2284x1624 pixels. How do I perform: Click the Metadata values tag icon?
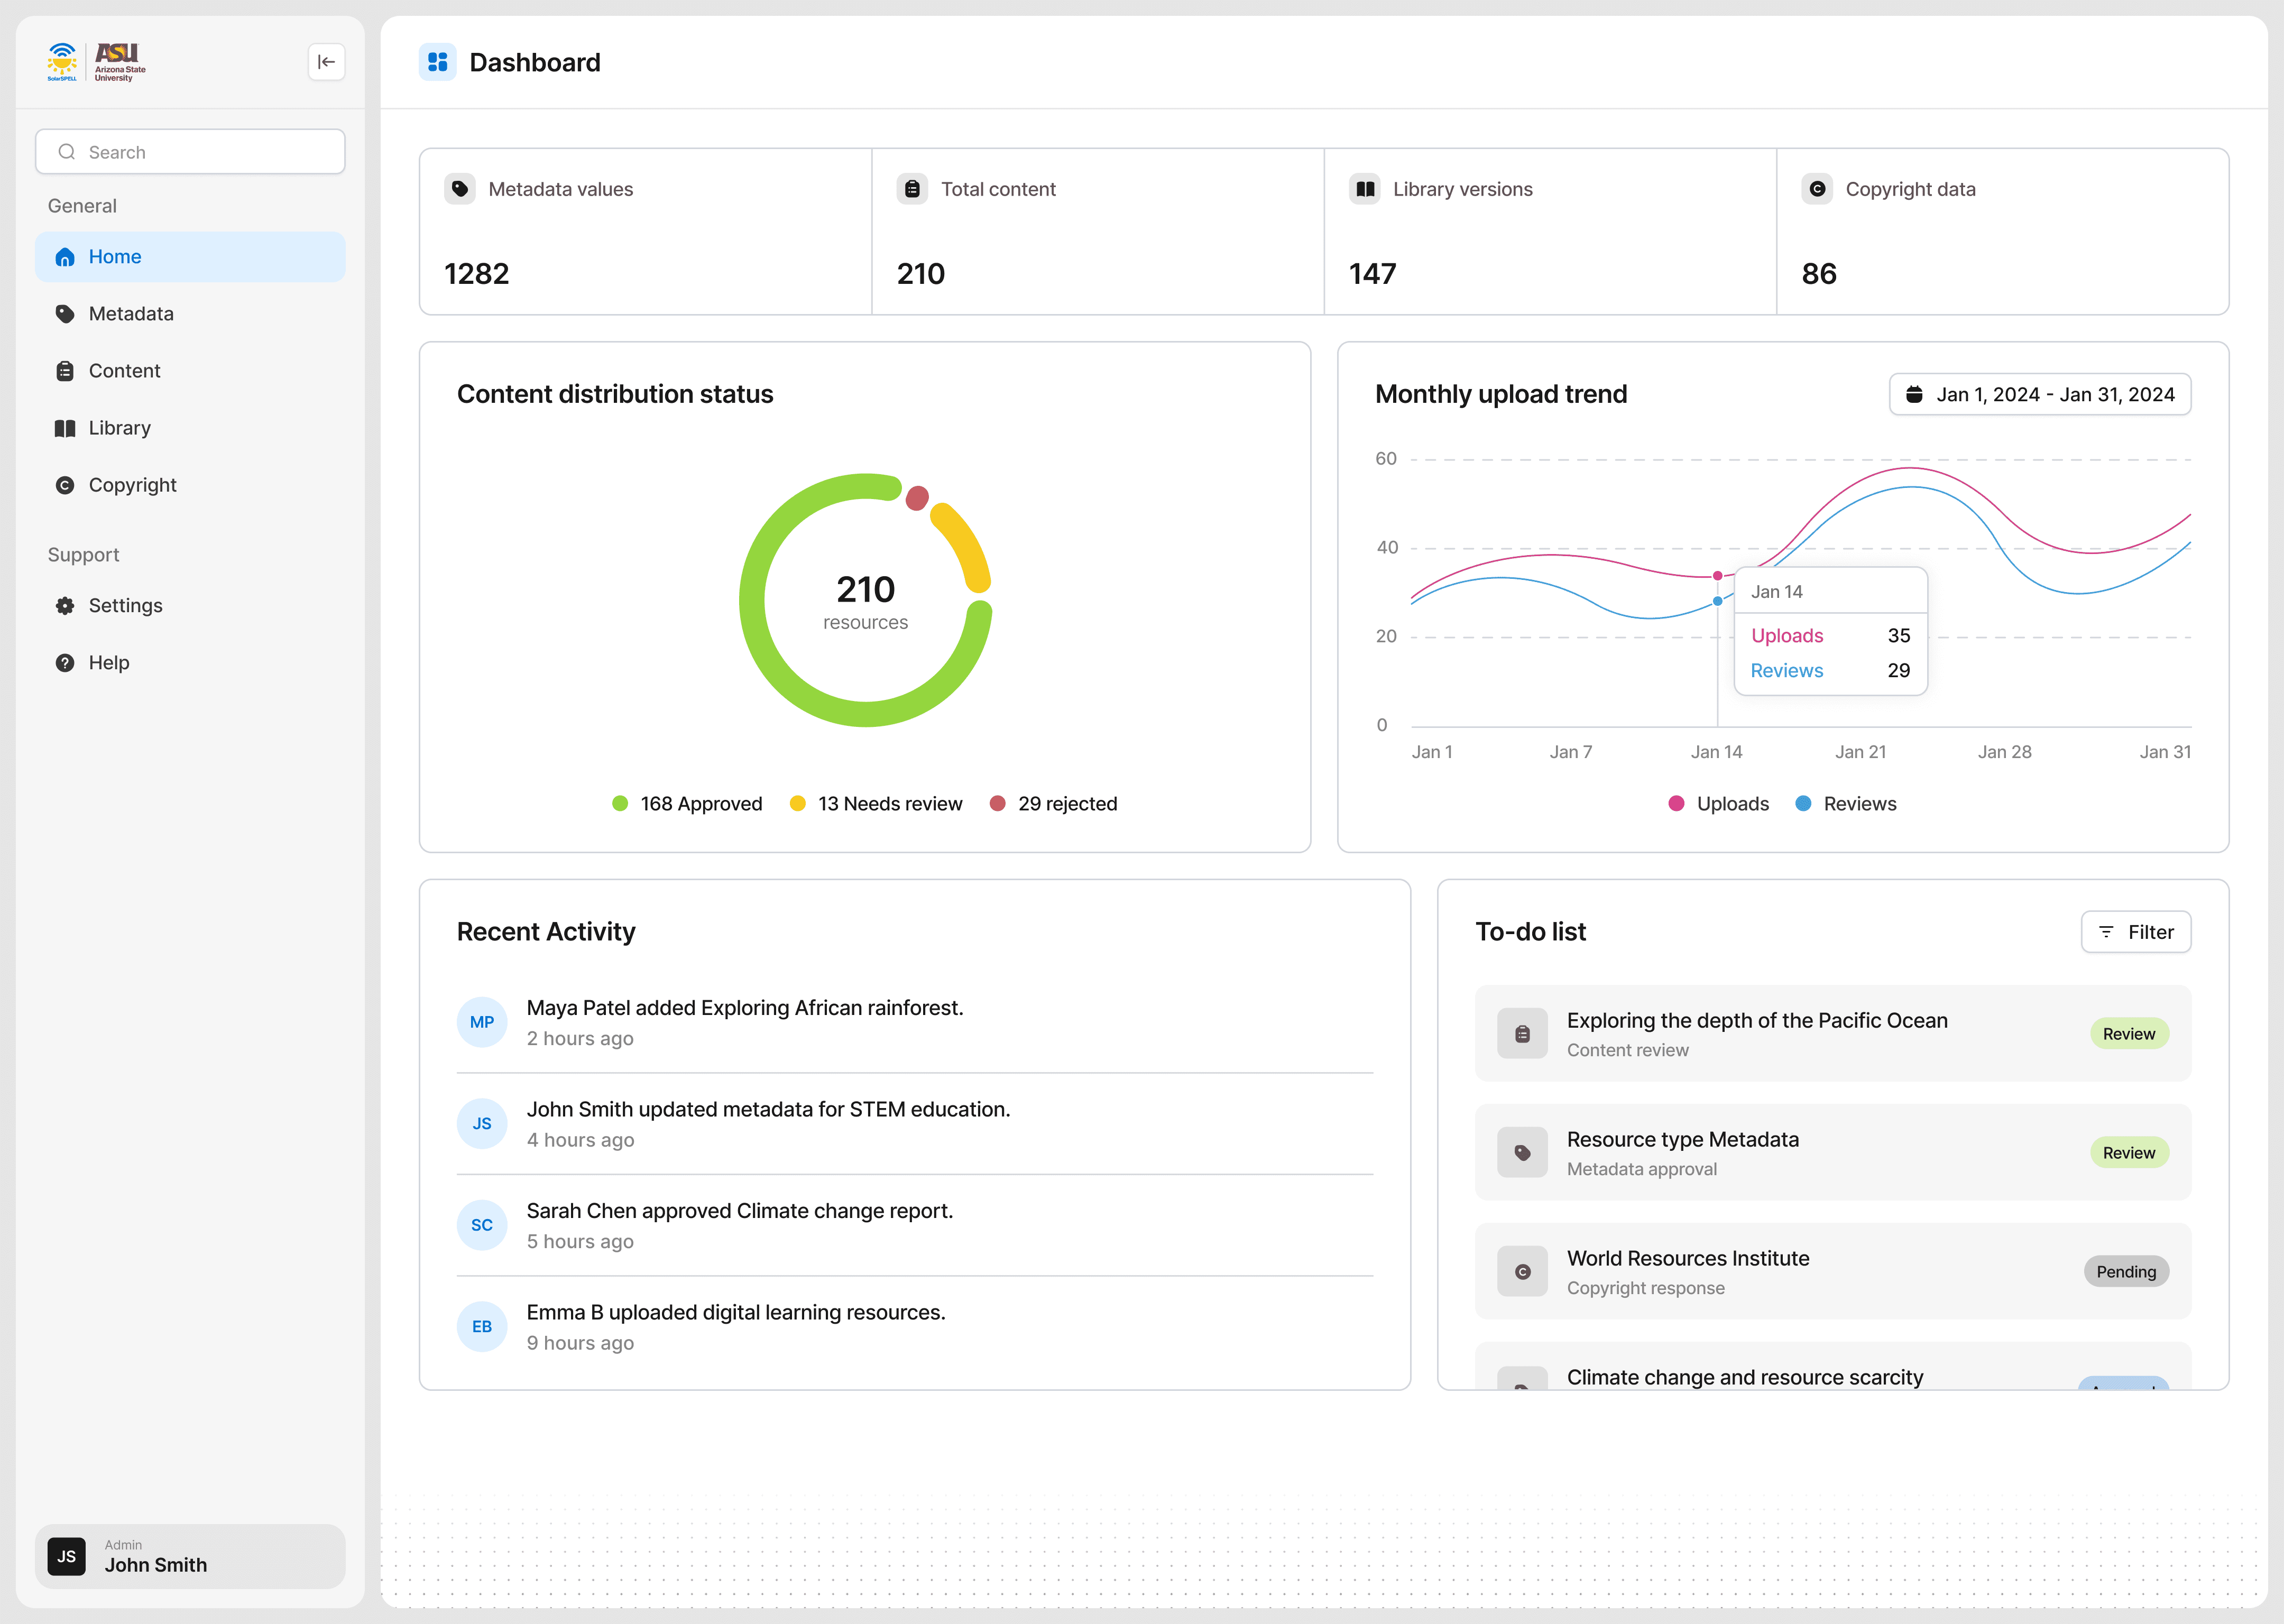pyautogui.click(x=460, y=189)
